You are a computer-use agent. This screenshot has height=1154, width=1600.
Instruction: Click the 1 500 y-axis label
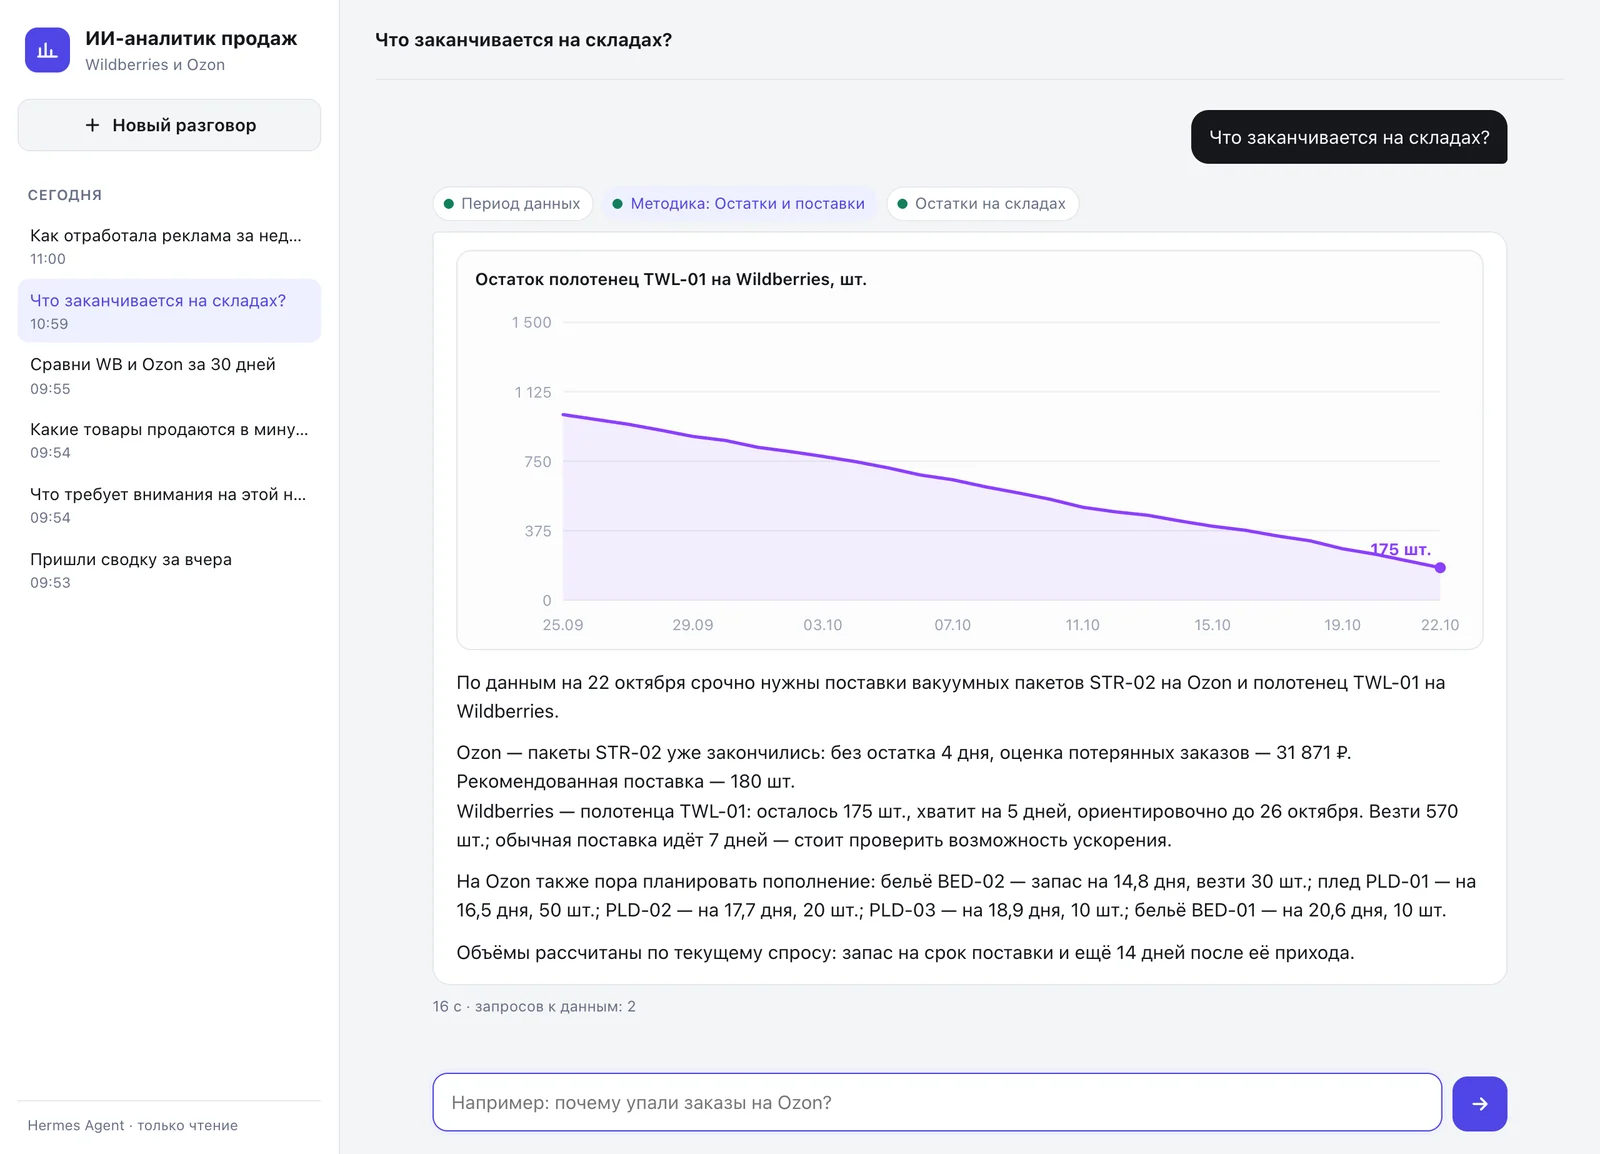[531, 322]
